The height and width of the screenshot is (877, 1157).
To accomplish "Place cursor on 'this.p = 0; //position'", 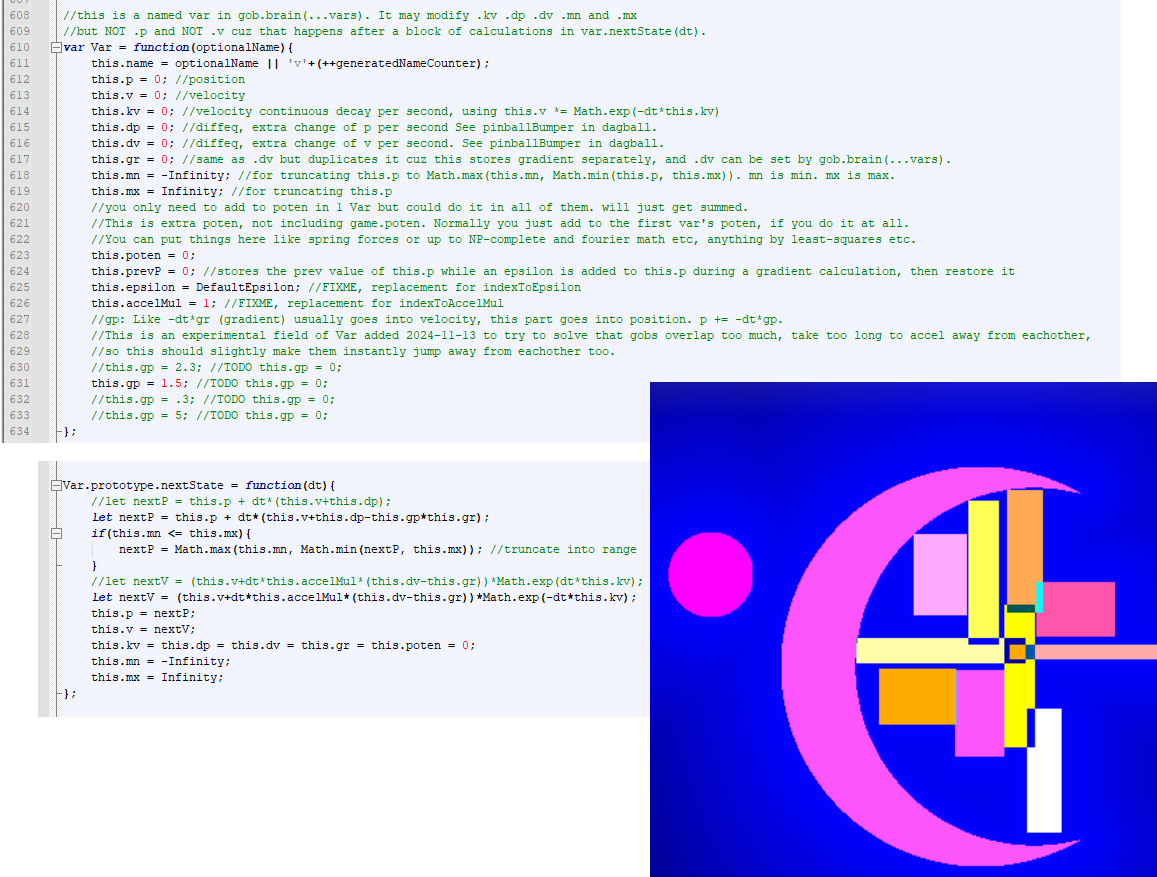I will (168, 80).
